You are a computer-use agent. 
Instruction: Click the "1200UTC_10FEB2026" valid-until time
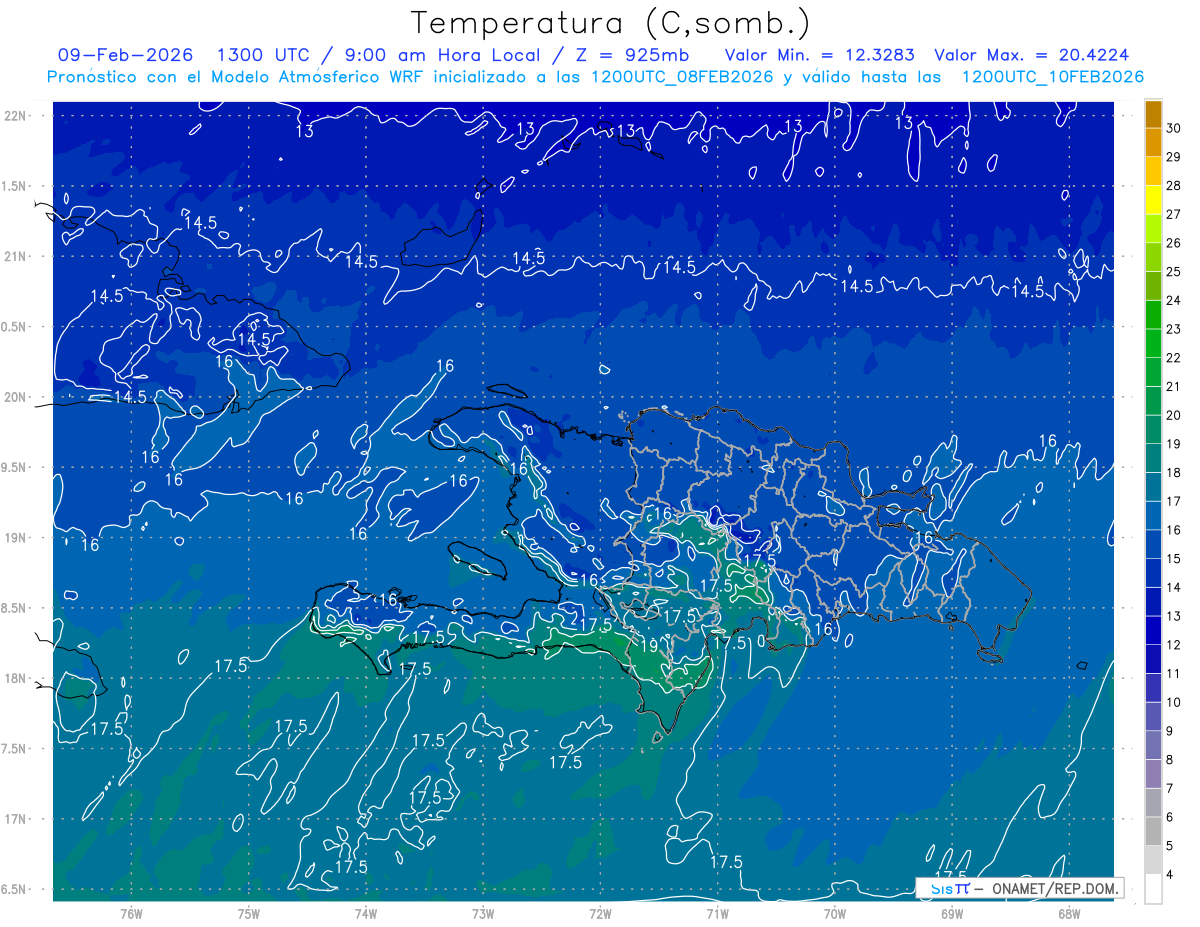1052,77
